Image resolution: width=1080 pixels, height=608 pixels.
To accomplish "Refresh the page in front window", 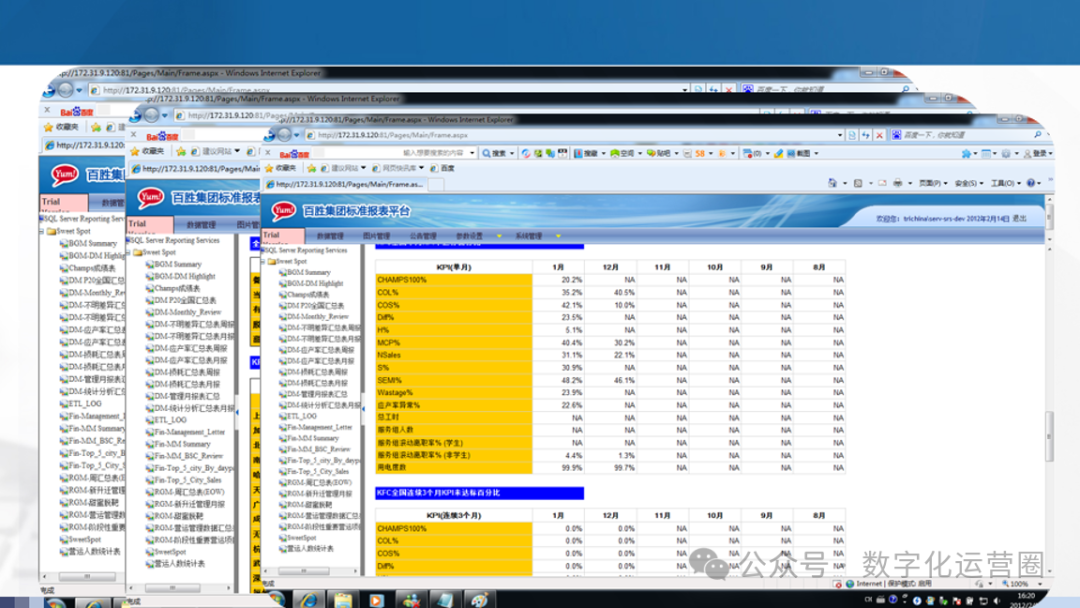I will 866,135.
